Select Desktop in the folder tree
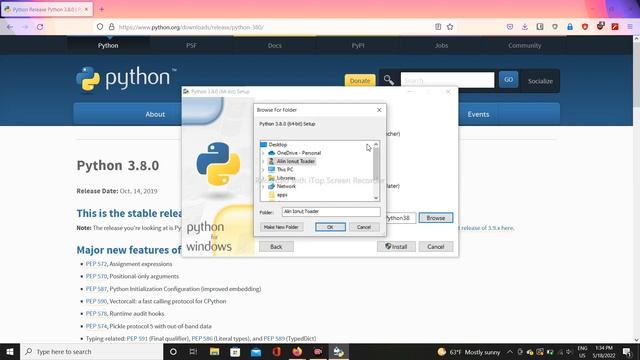Screen dimensions: 640x360 pos(278,144)
